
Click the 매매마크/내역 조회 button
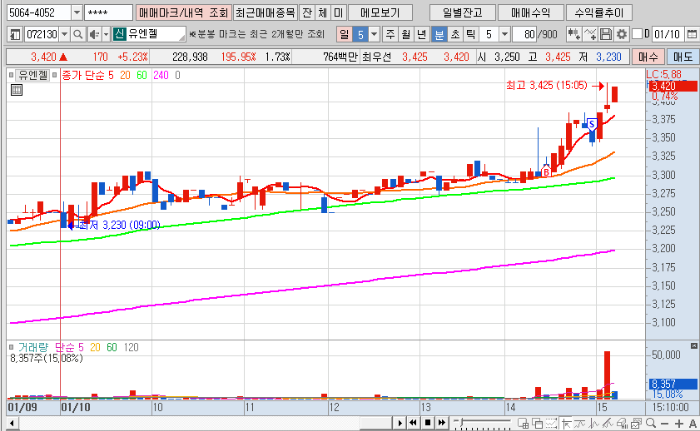coord(183,13)
